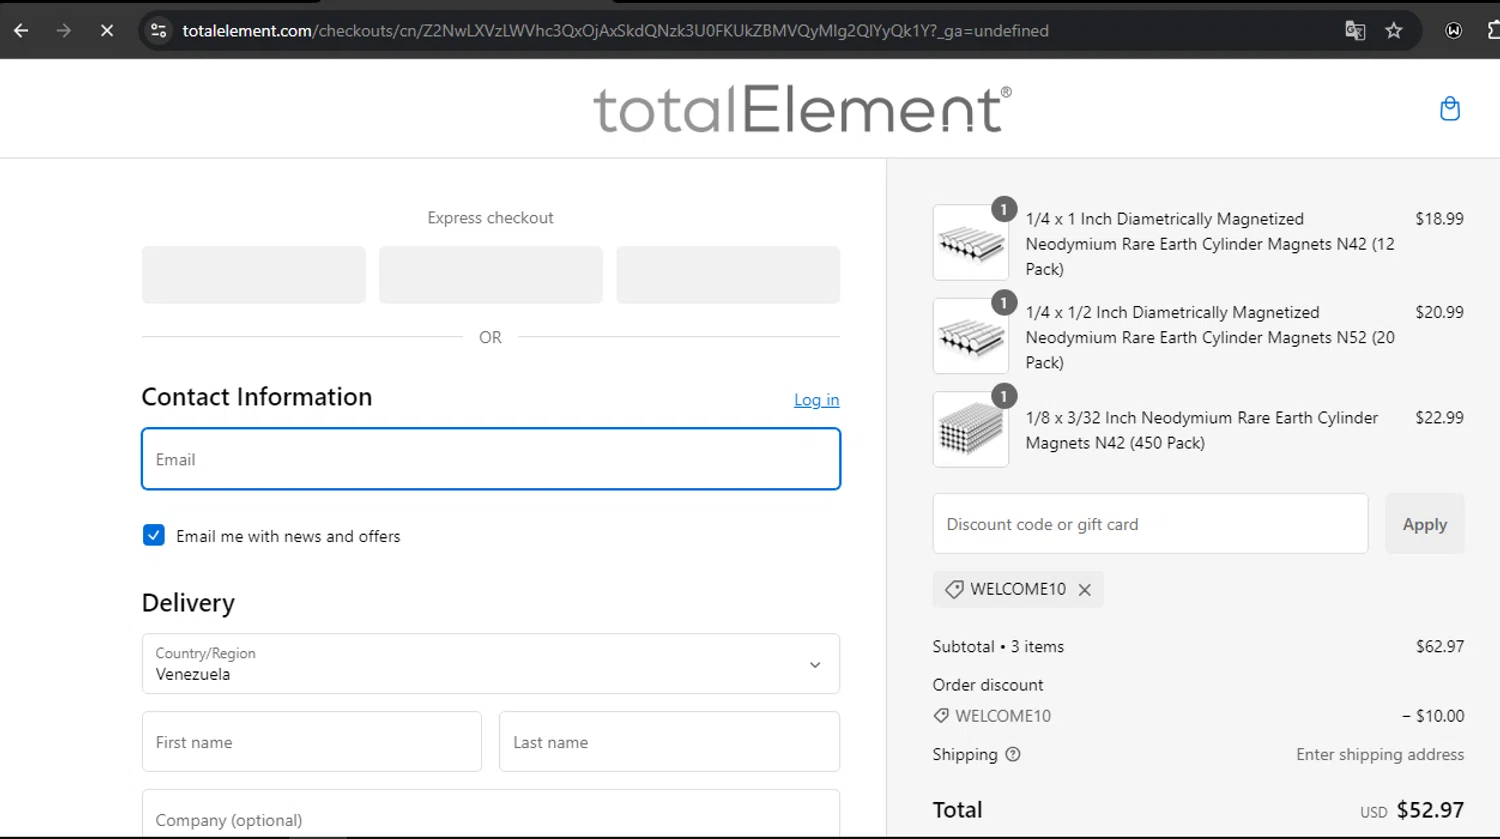Viewport: 1500px width, 839px height.
Task: Choose the third express checkout button
Action: click(x=728, y=275)
